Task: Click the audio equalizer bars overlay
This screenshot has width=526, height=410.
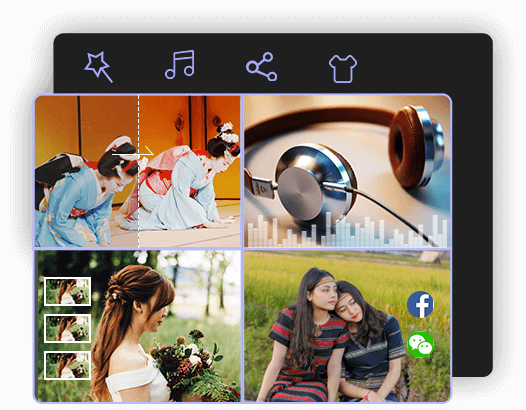Action: pos(347,230)
